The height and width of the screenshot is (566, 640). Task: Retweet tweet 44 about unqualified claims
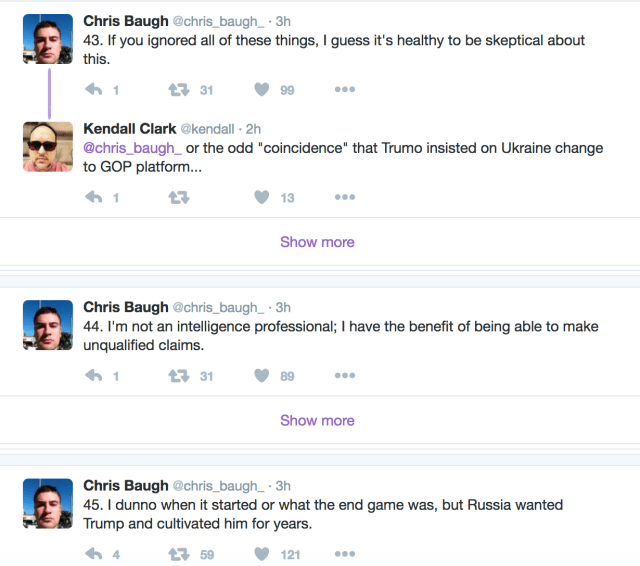(x=179, y=375)
